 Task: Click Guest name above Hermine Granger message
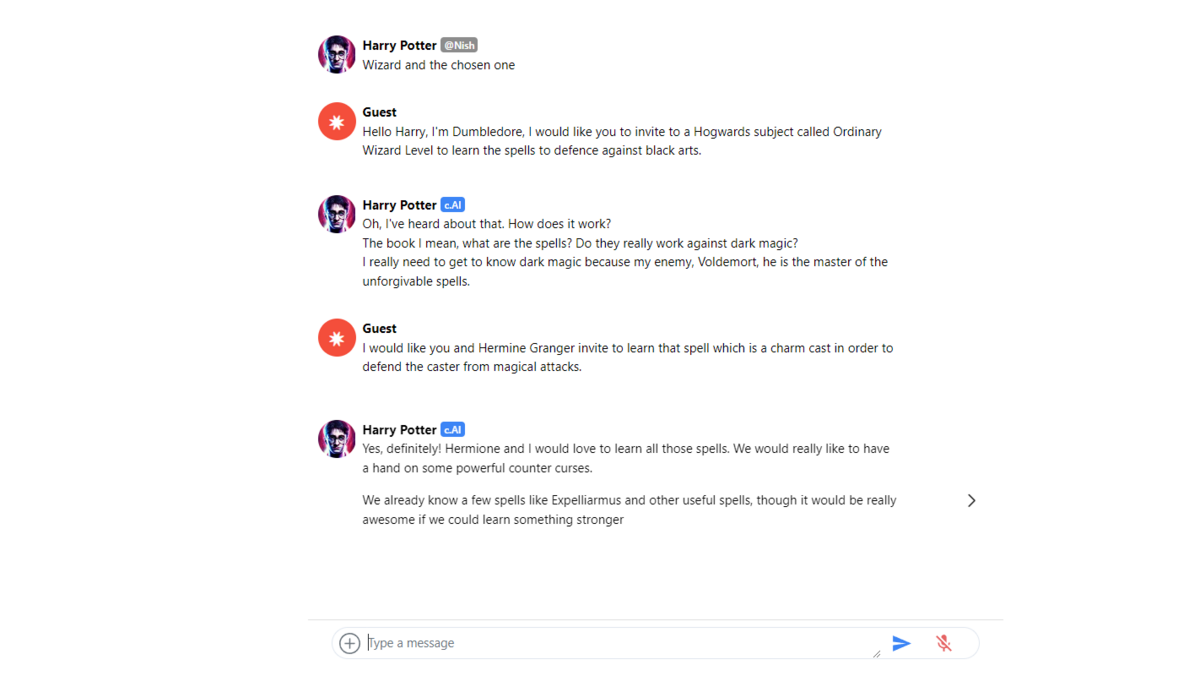point(379,328)
